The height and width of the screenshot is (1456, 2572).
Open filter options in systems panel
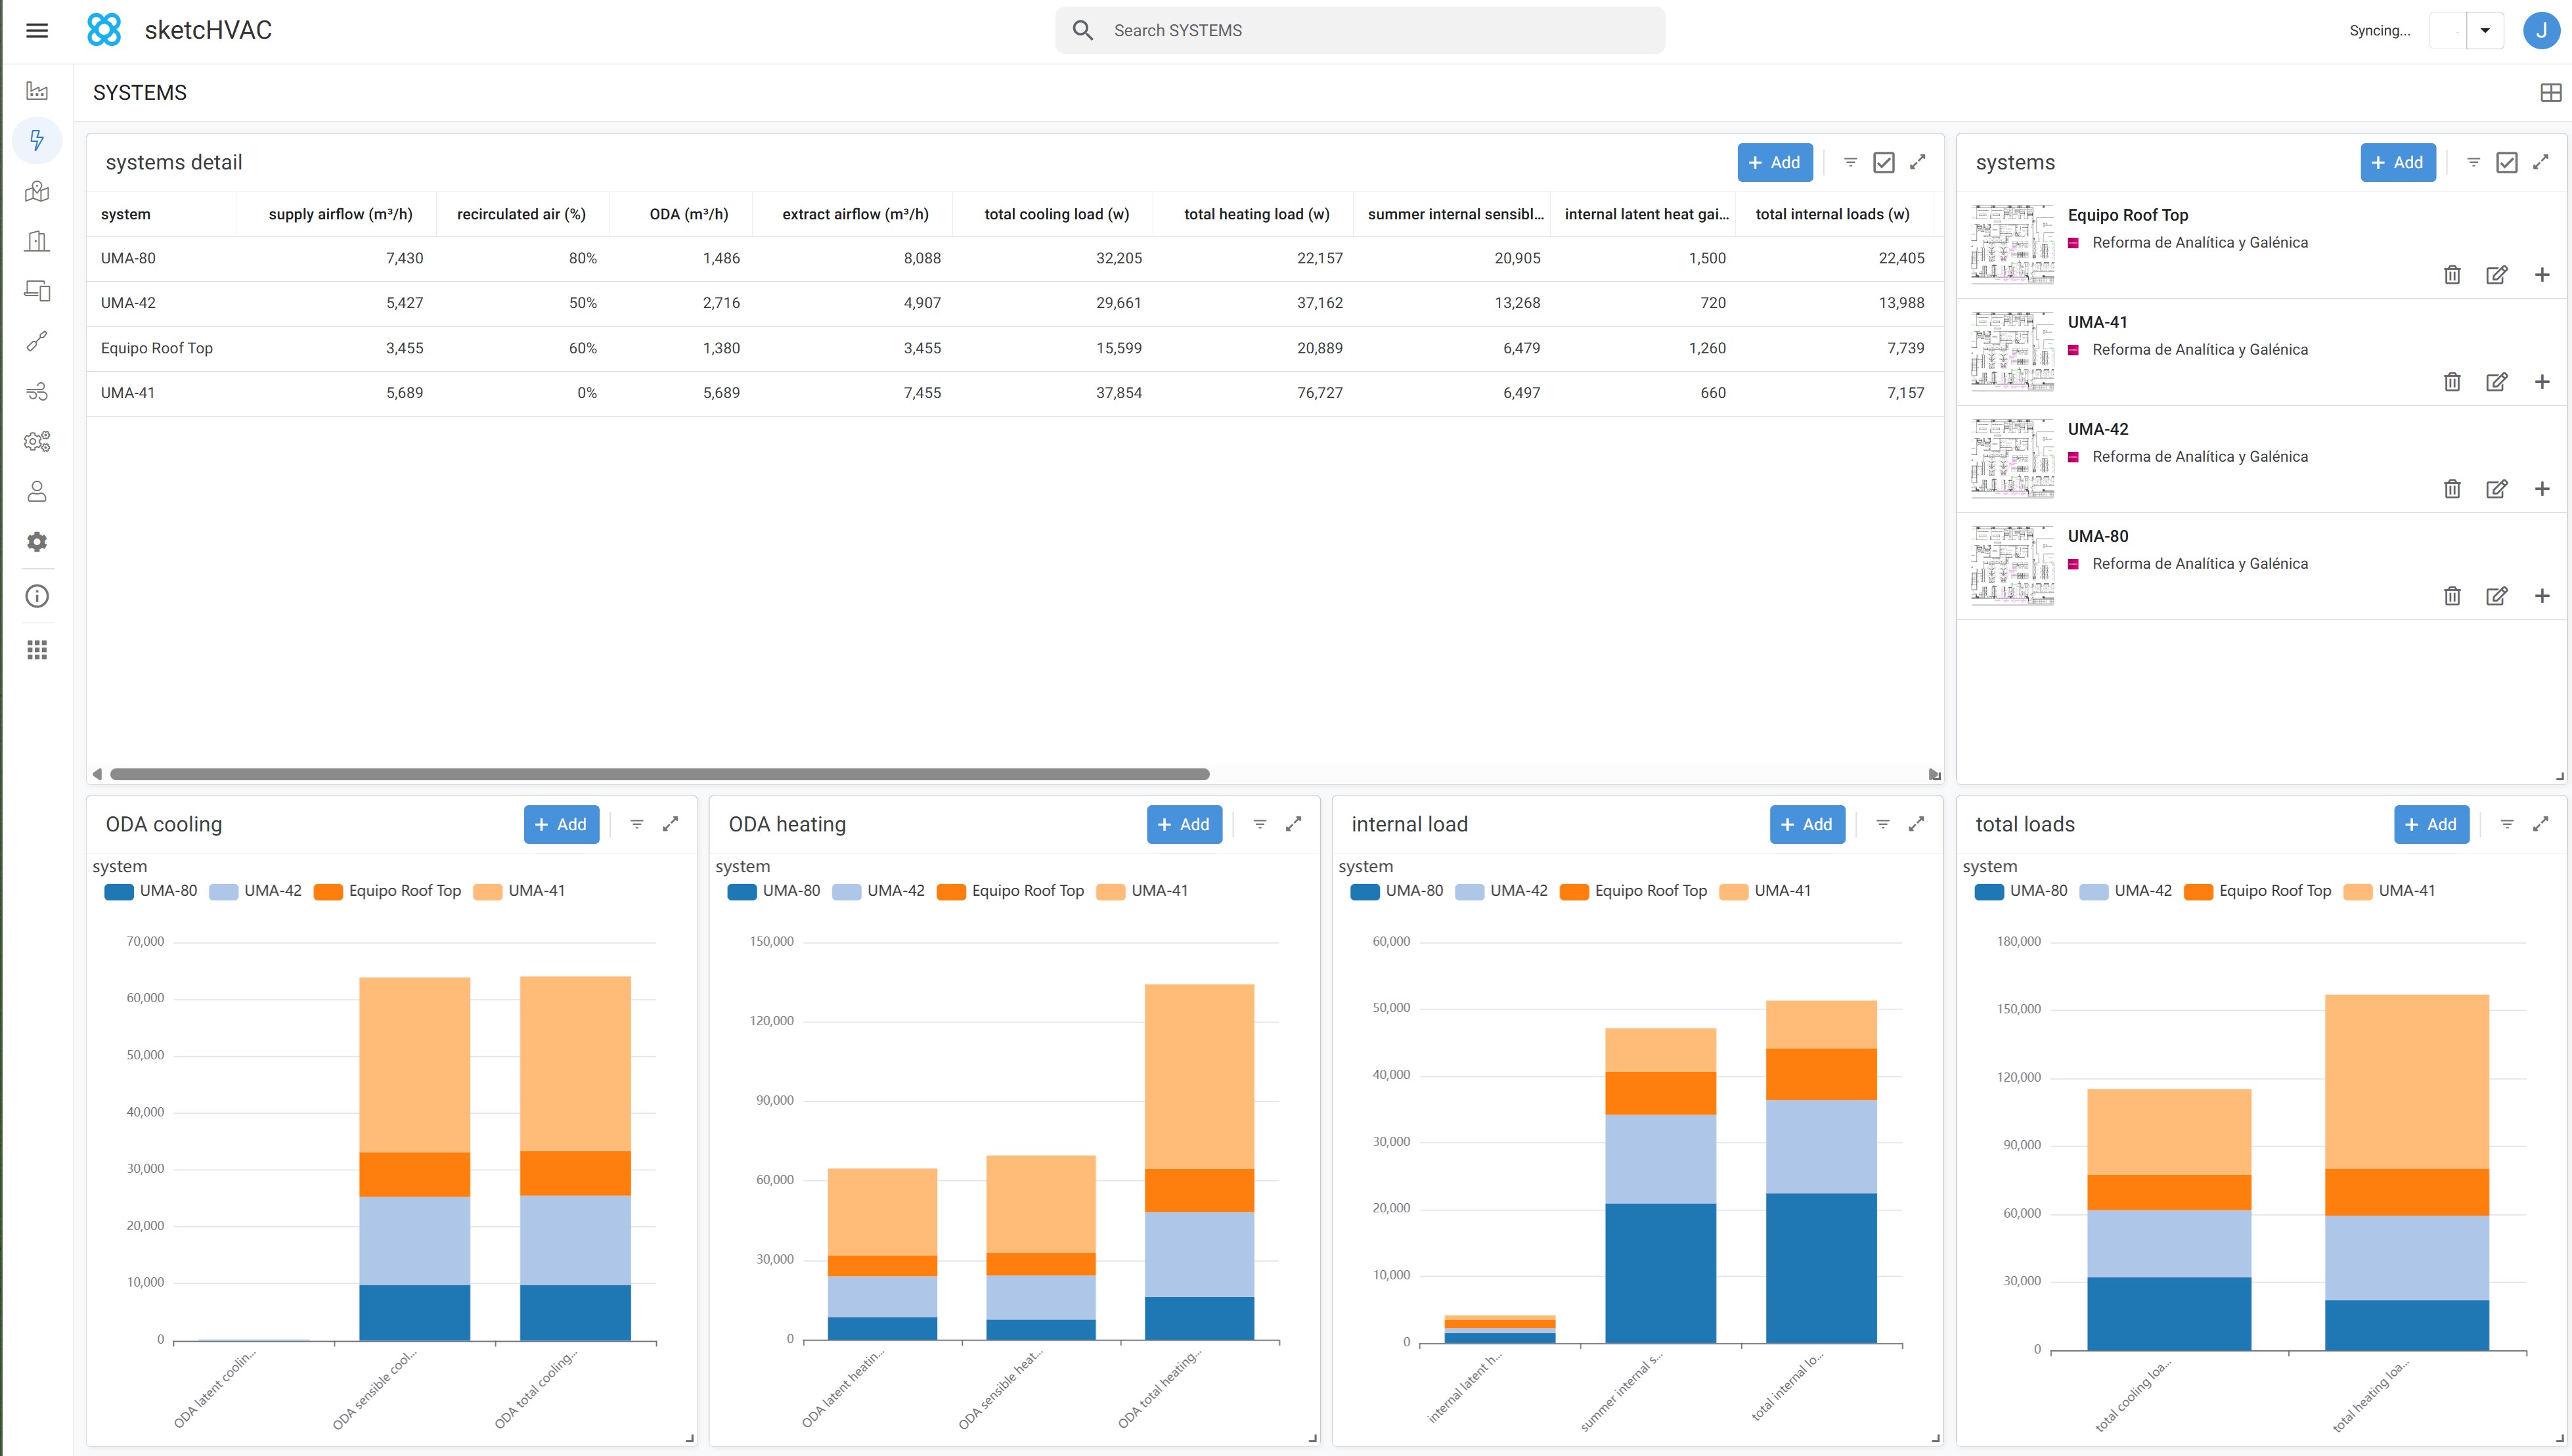pyautogui.click(x=2474, y=162)
